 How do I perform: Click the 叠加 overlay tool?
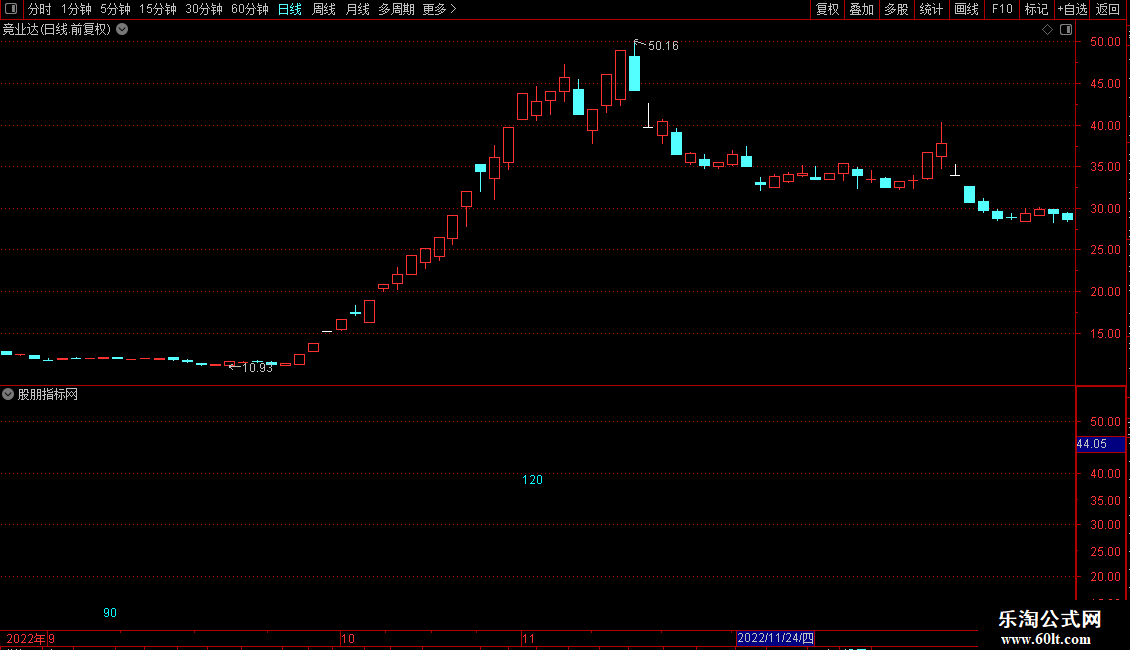coord(861,9)
